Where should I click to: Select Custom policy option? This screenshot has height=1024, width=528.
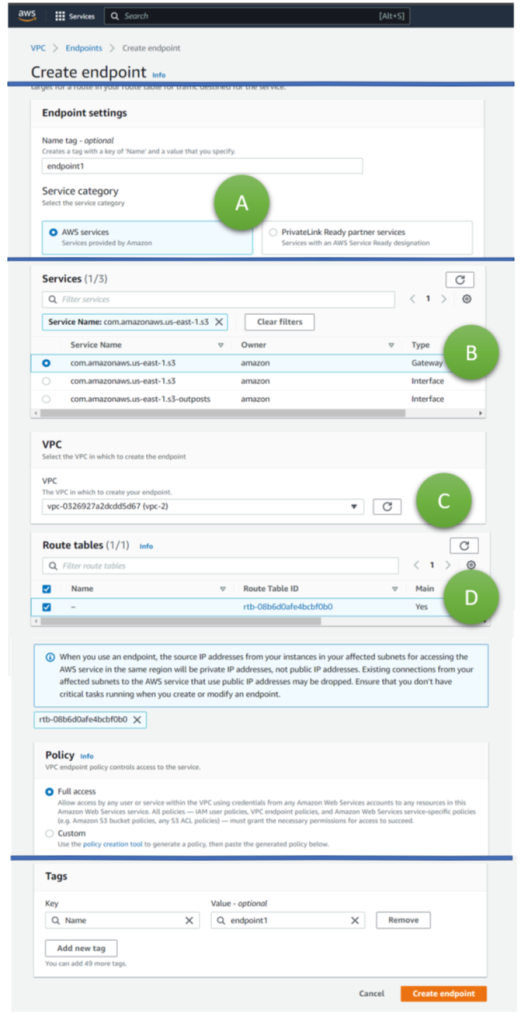(49, 833)
